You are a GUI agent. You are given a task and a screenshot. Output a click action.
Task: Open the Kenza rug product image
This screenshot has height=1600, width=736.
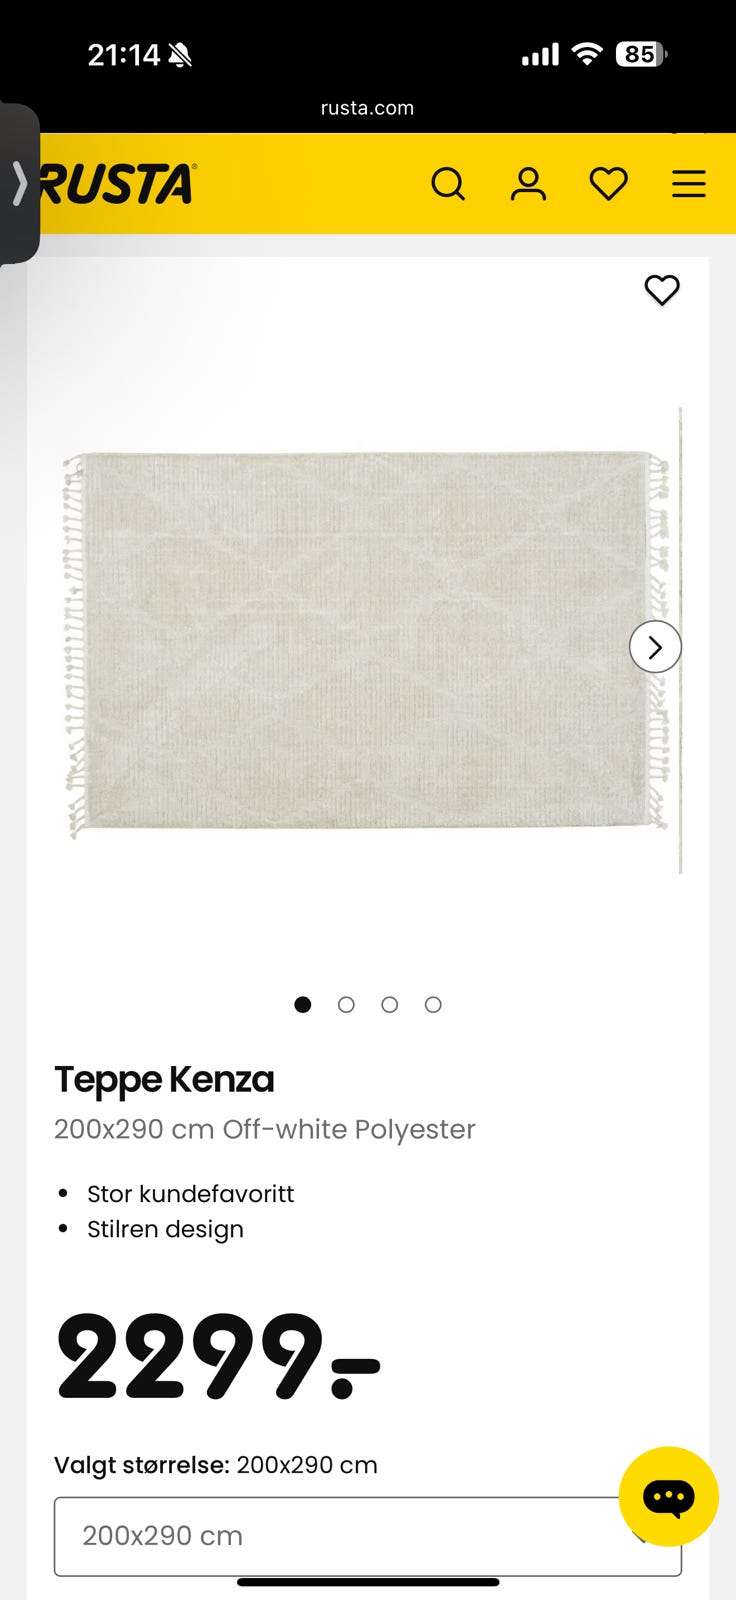tap(365, 643)
